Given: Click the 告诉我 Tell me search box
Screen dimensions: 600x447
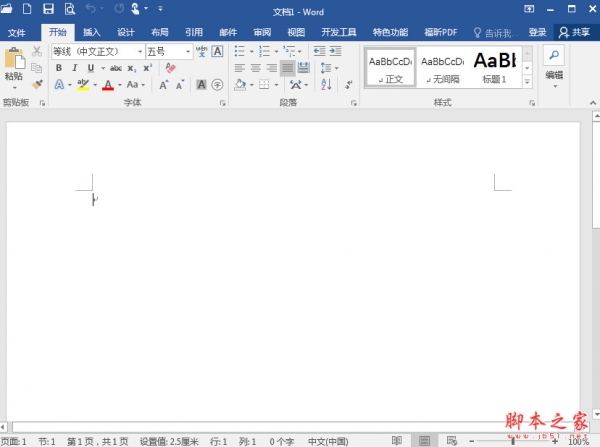Looking at the screenshot, I should point(496,33).
